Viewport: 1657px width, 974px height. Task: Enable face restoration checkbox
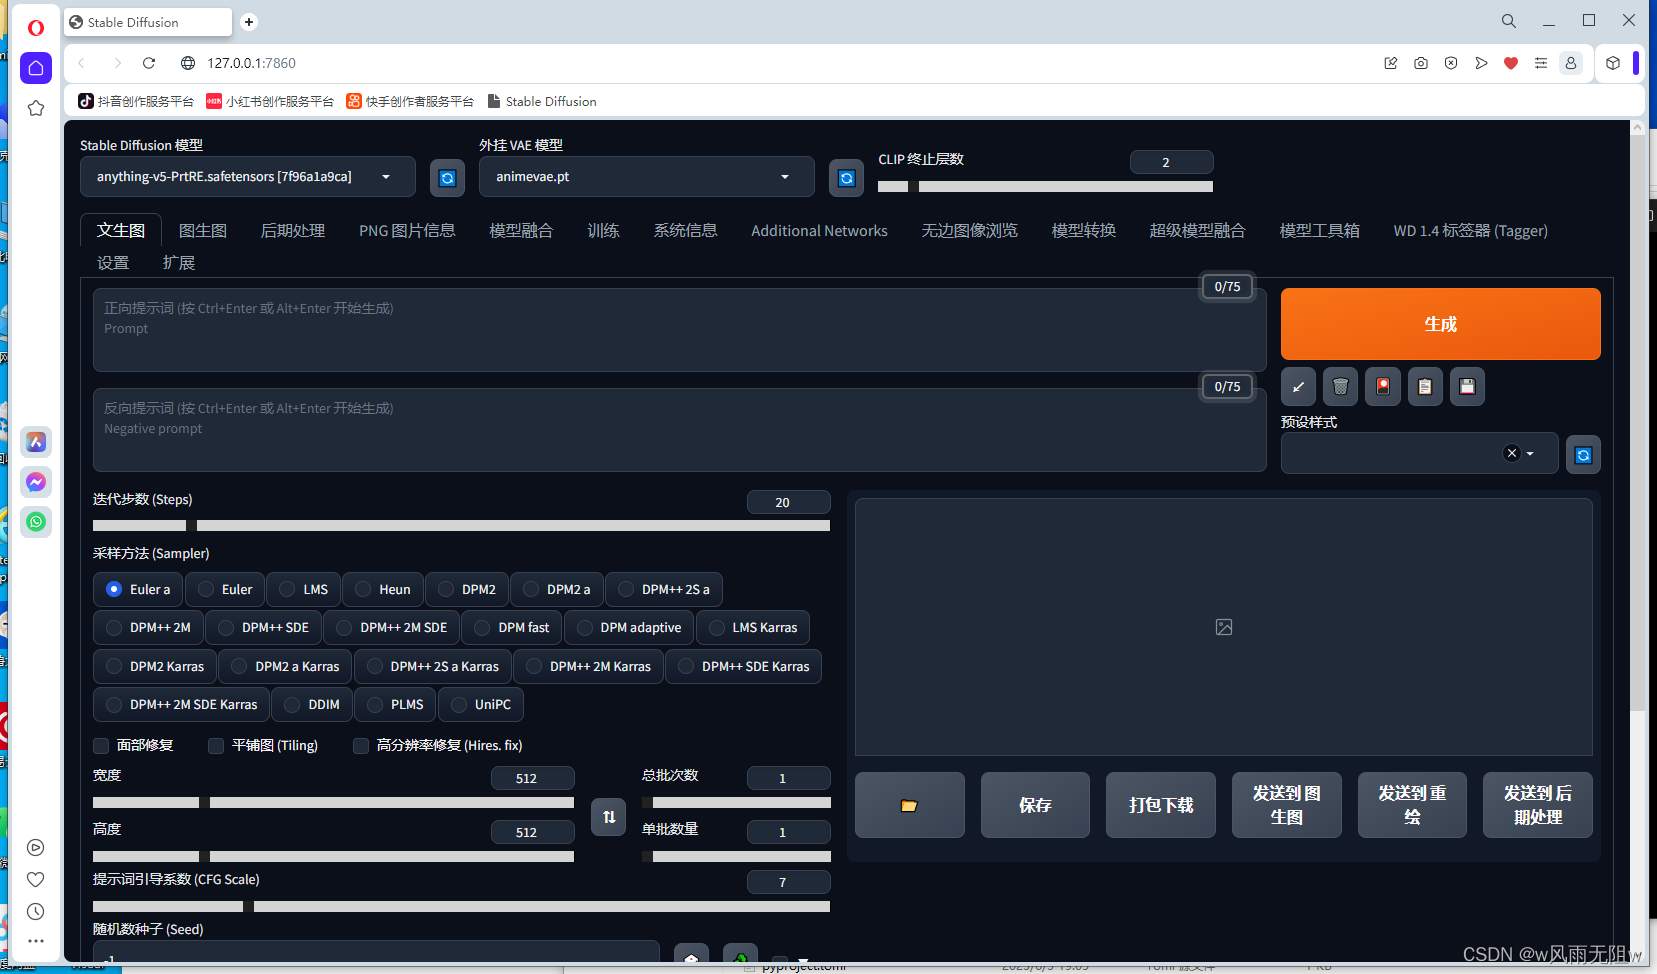[x=101, y=746]
